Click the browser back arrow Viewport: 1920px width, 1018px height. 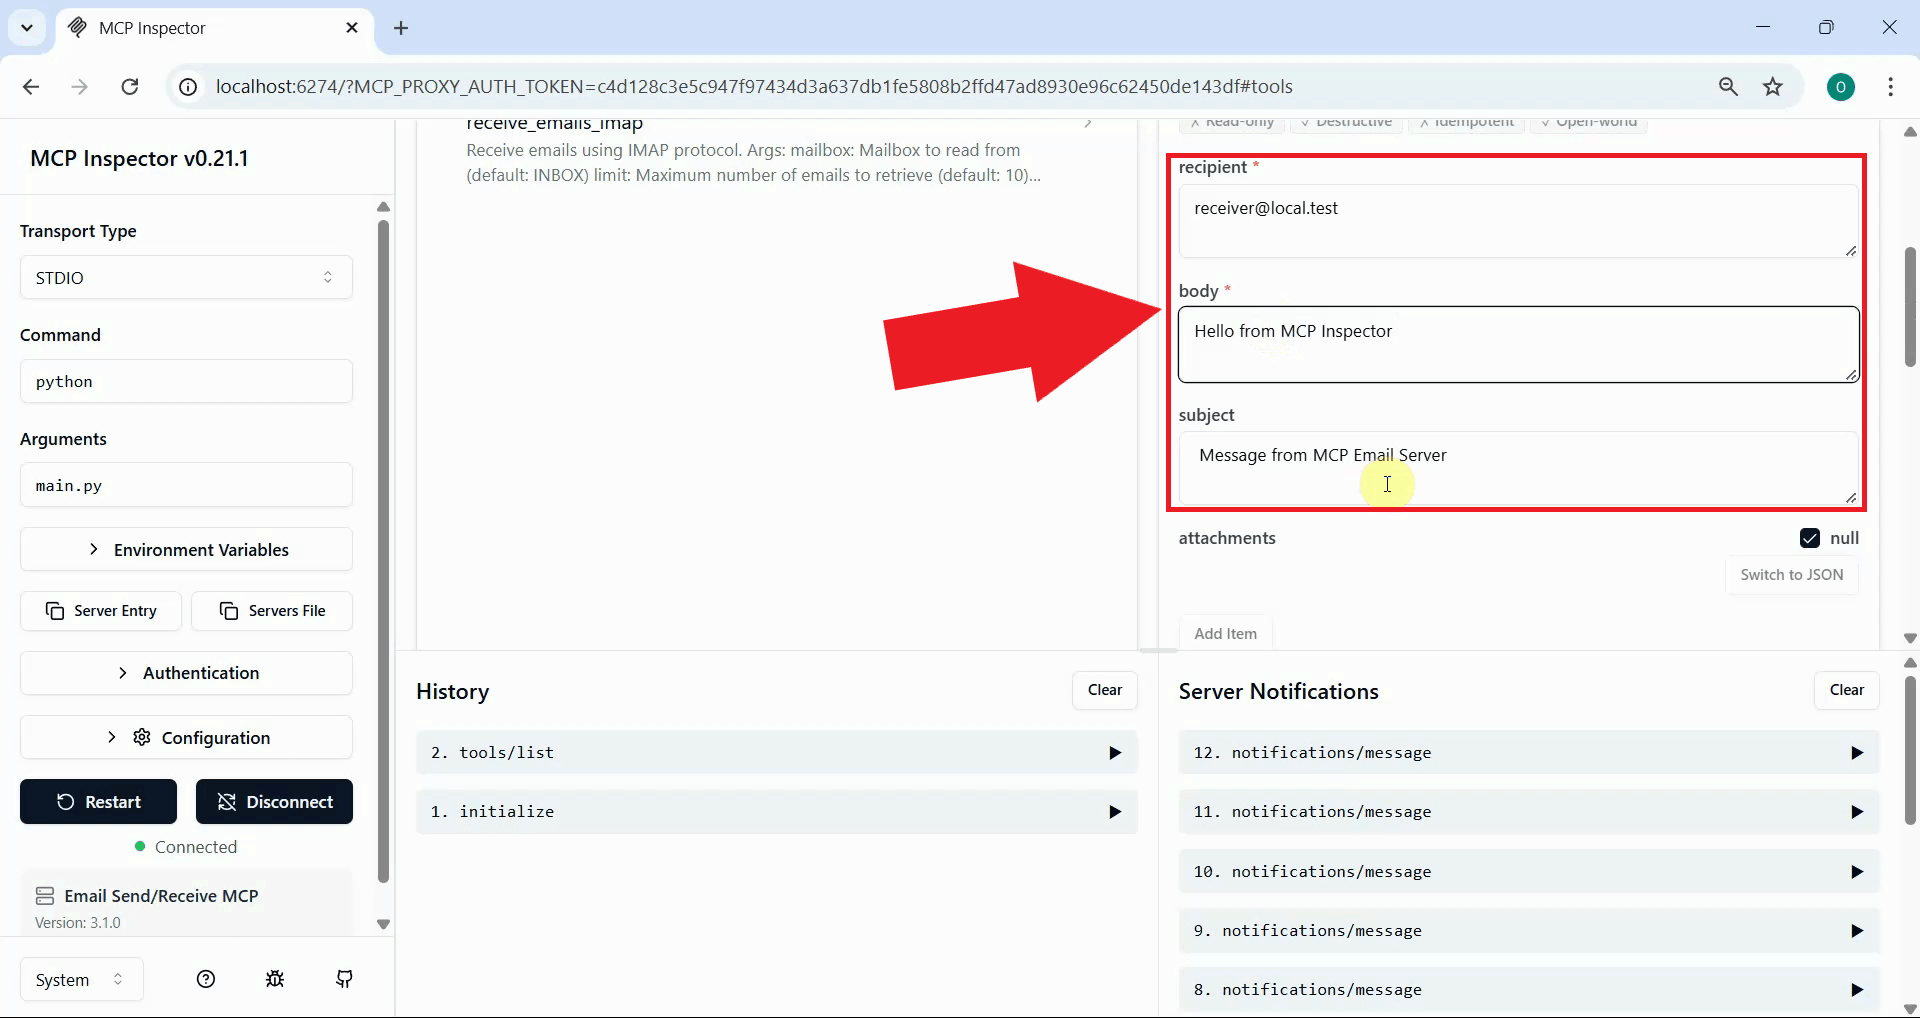click(x=31, y=87)
